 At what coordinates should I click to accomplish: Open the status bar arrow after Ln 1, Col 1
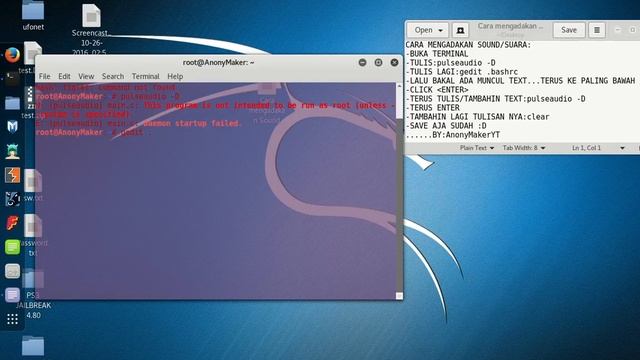tap(622, 148)
